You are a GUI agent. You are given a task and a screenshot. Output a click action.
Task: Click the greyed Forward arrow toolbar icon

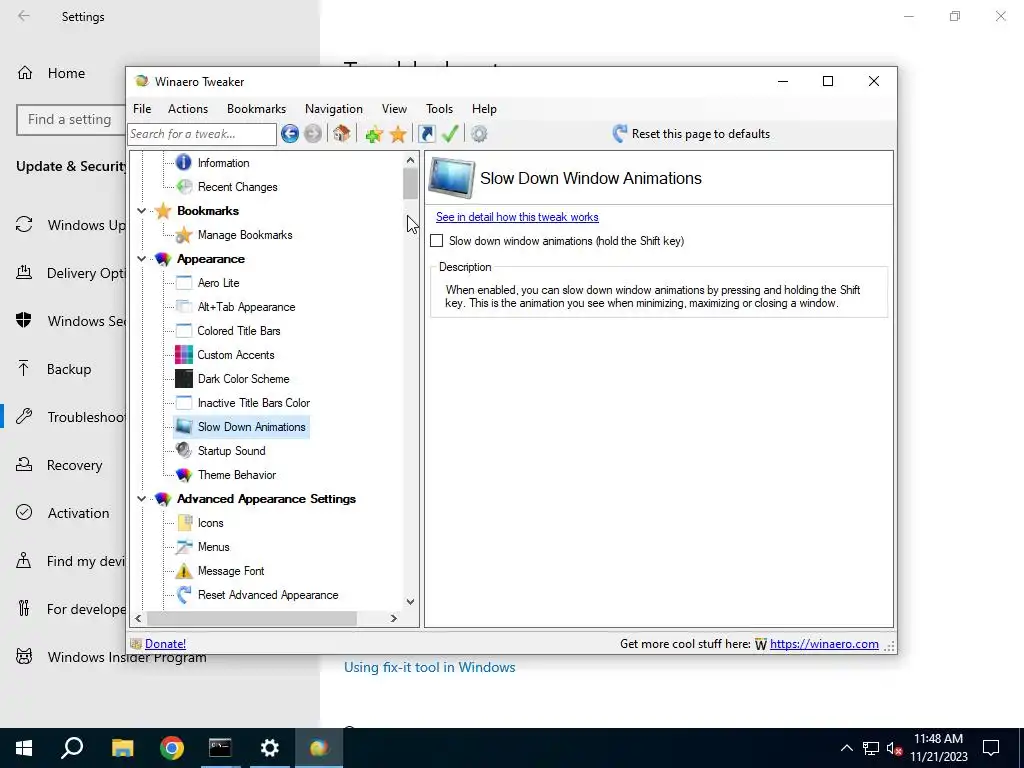pos(313,134)
